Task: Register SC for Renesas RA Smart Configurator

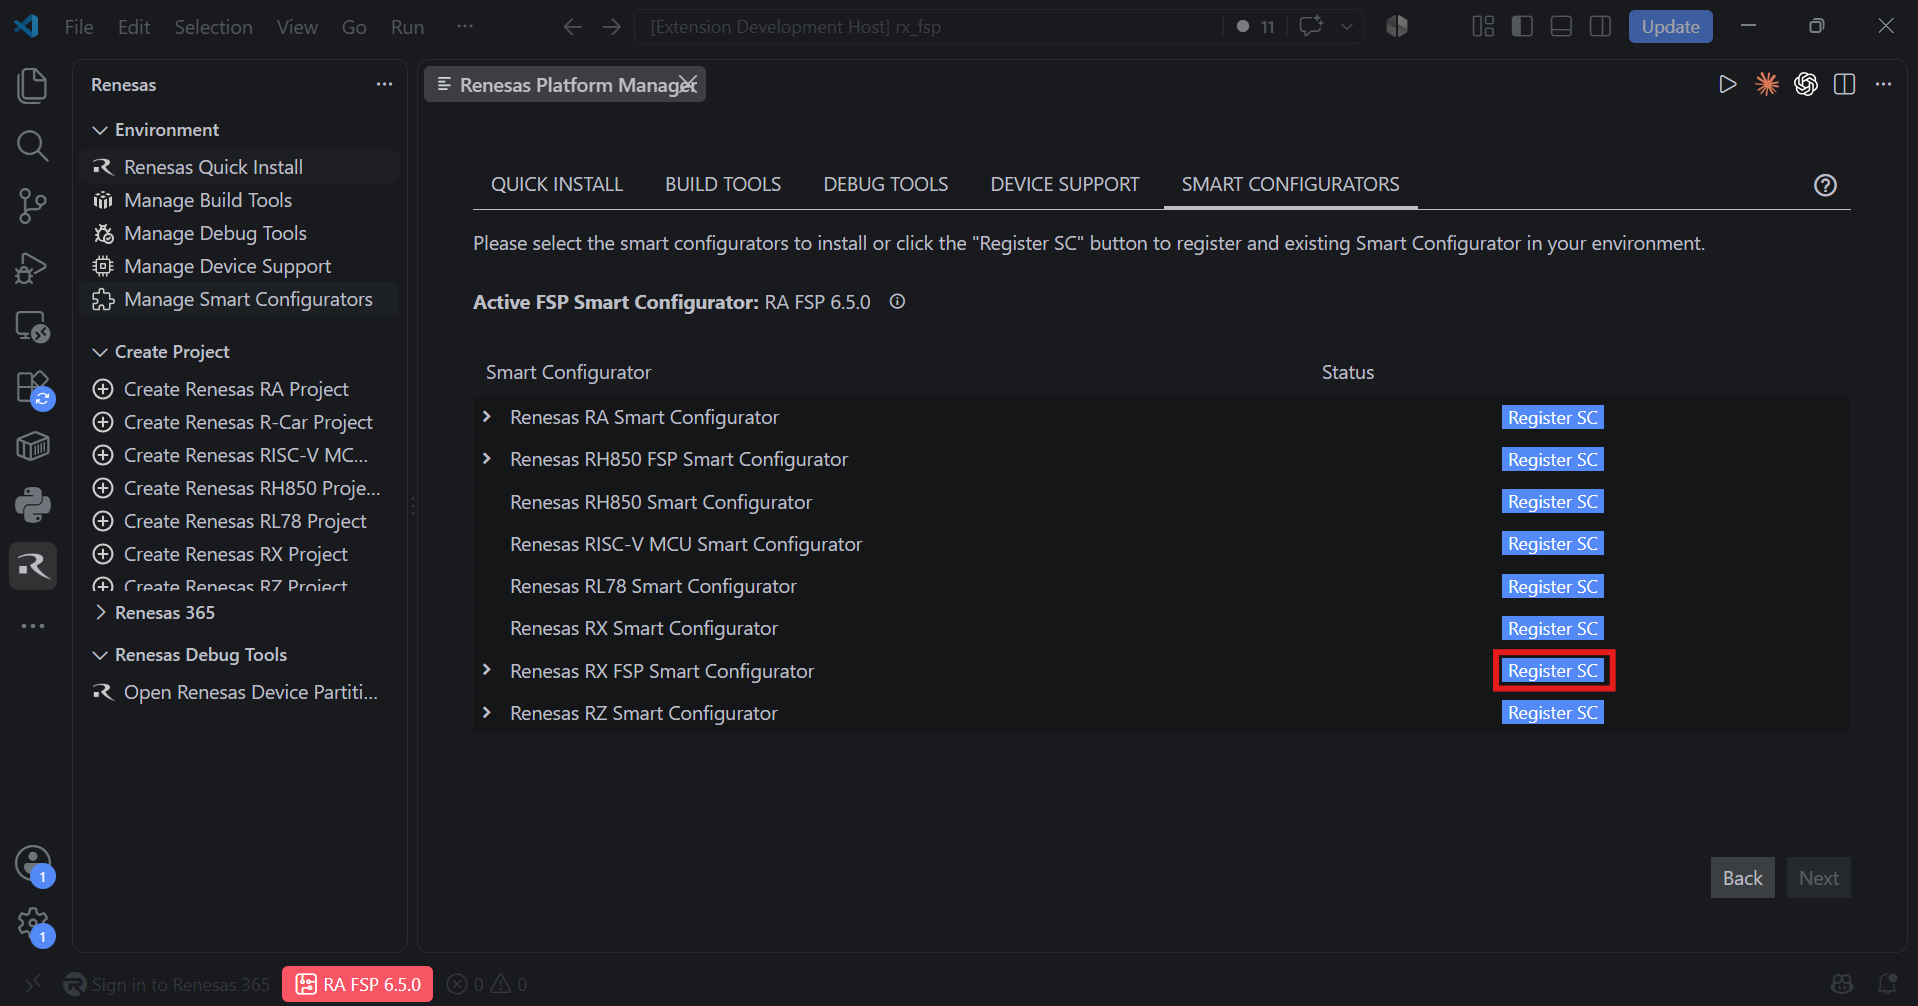Action: pos(1553,417)
